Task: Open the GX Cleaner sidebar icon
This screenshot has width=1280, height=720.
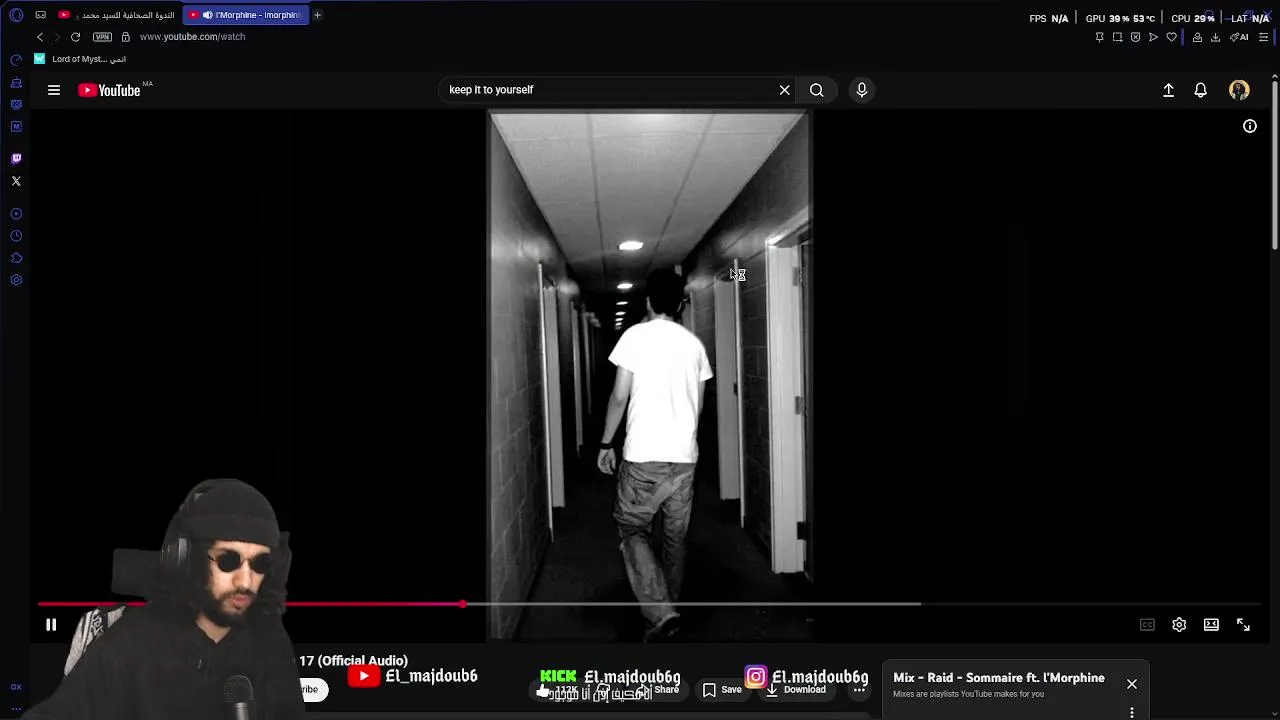Action: coord(16,82)
